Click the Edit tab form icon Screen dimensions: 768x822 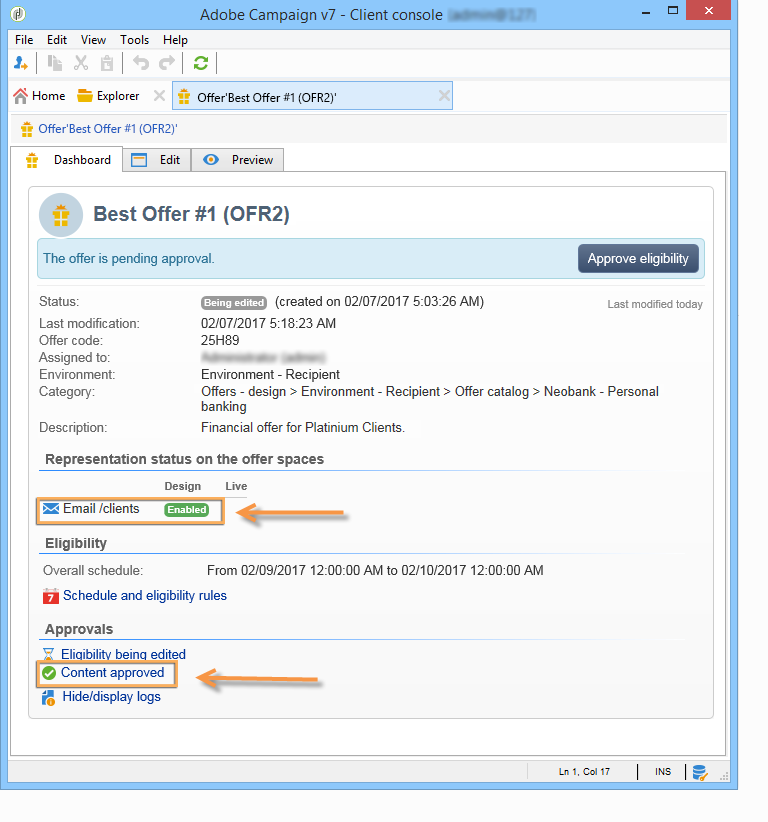[x=139, y=160]
